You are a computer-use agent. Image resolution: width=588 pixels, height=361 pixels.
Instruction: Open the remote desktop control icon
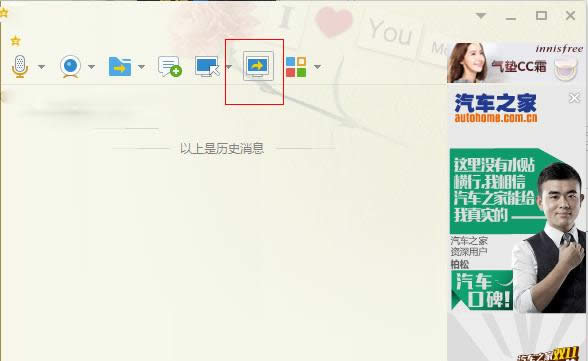tap(207, 67)
